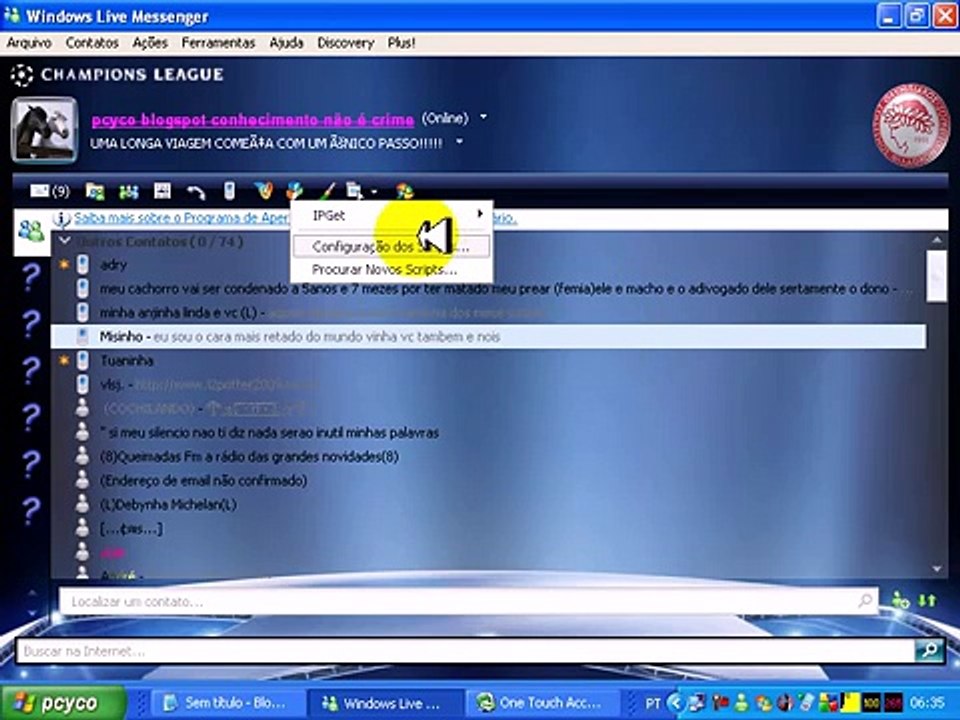Click the Plus! scripts toolbar icon
Image resolution: width=960 pixels, height=720 pixels.
click(294, 191)
